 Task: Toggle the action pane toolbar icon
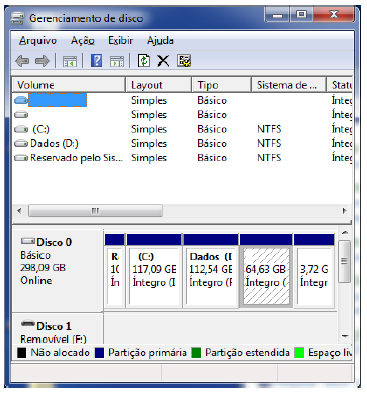[x=117, y=61]
